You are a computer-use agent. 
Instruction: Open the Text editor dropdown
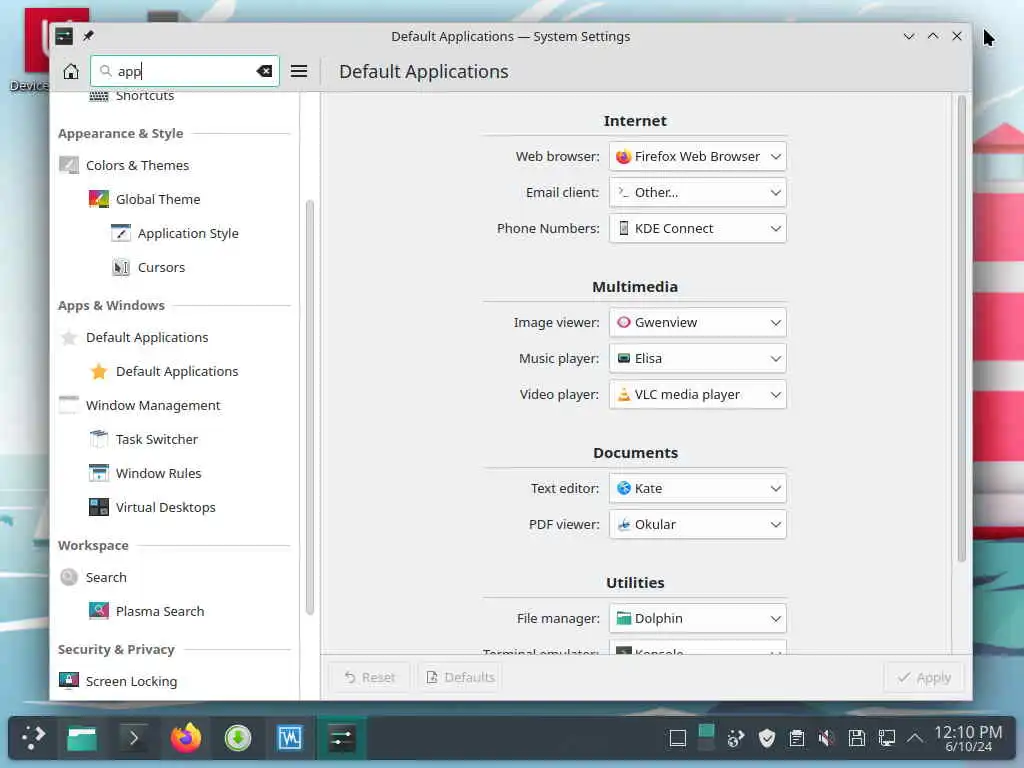[697, 488]
